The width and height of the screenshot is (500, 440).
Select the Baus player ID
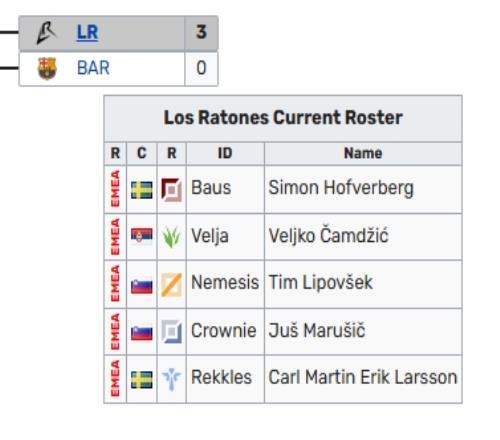pos(211,187)
